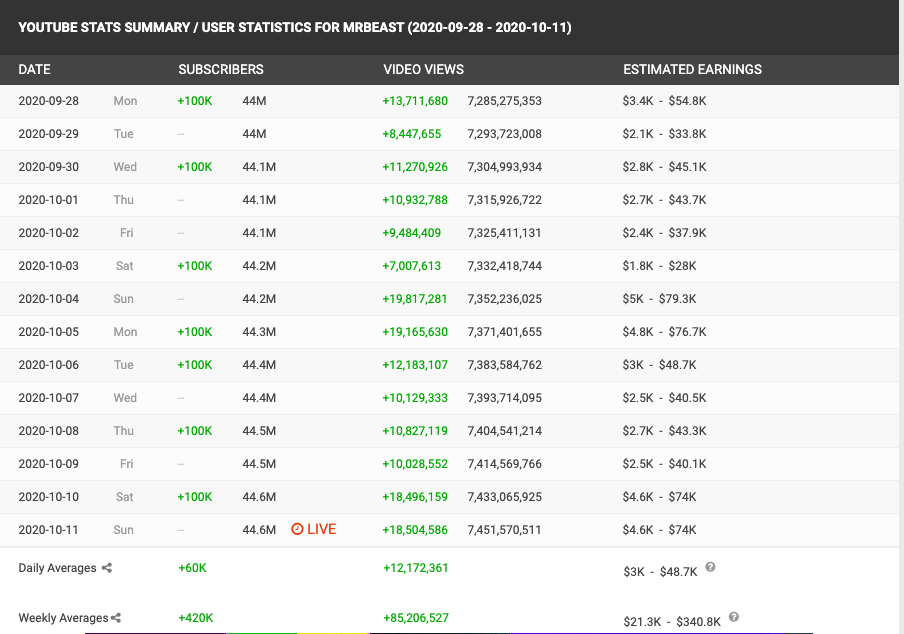Click the LIVE clock icon
Screen dimensions: 904x634
[297, 529]
